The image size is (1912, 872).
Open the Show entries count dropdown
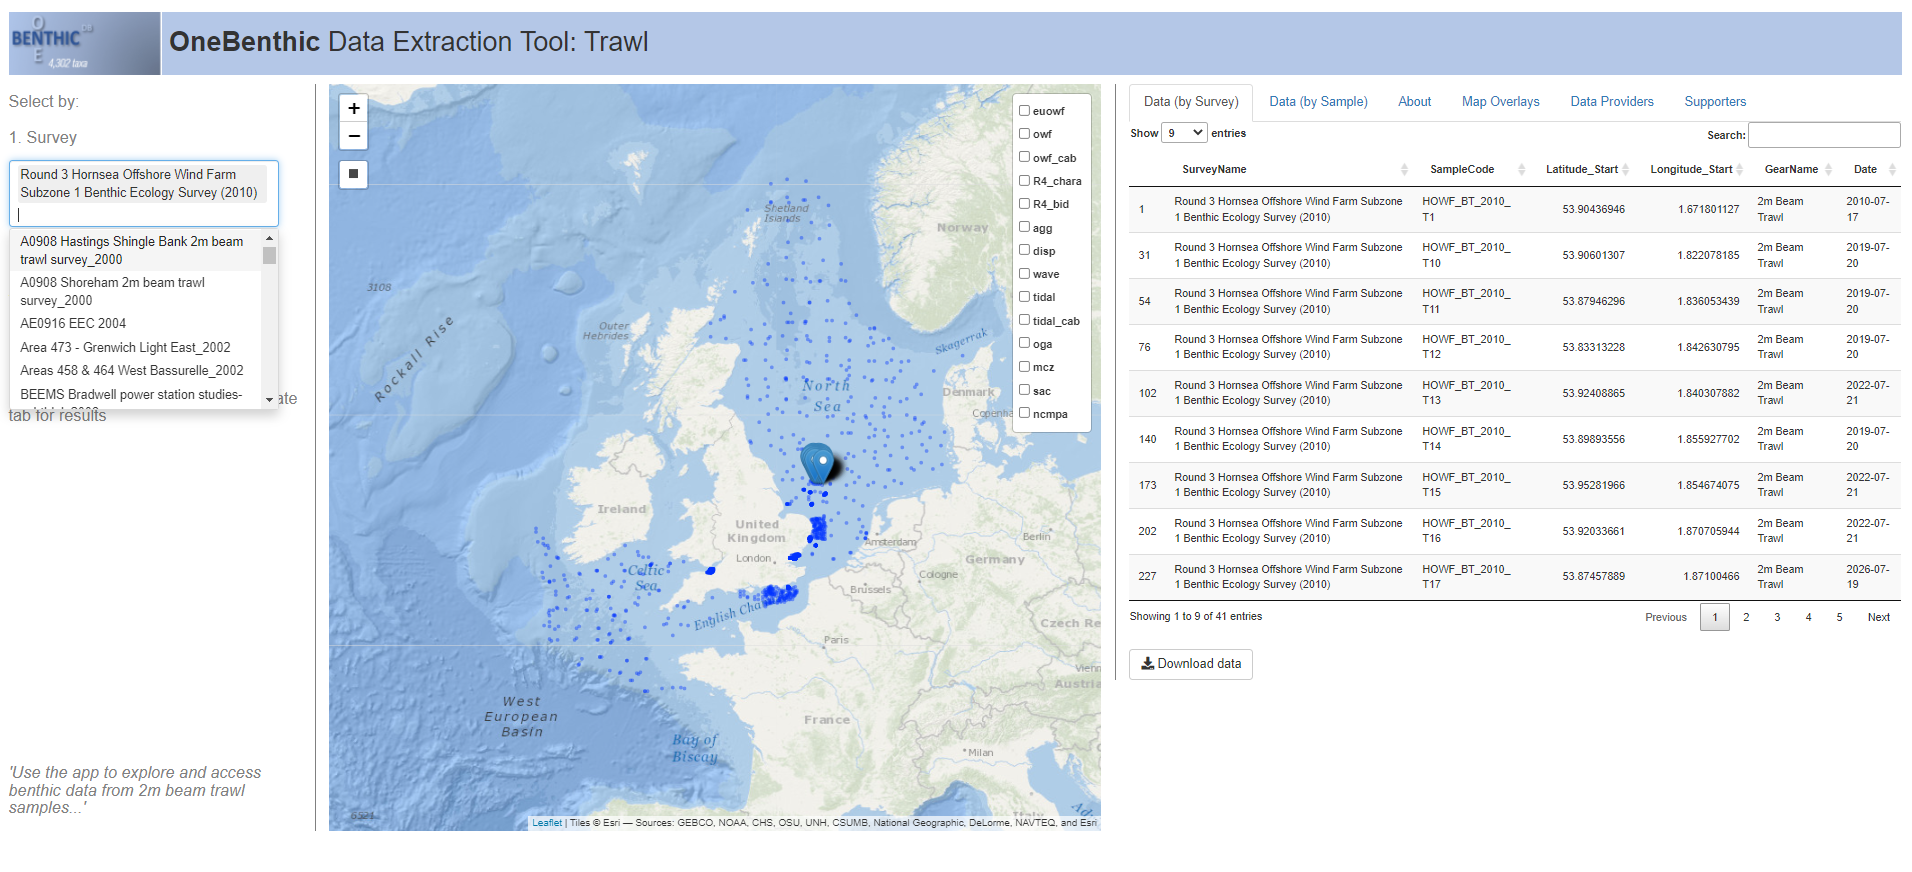[1184, 133]
